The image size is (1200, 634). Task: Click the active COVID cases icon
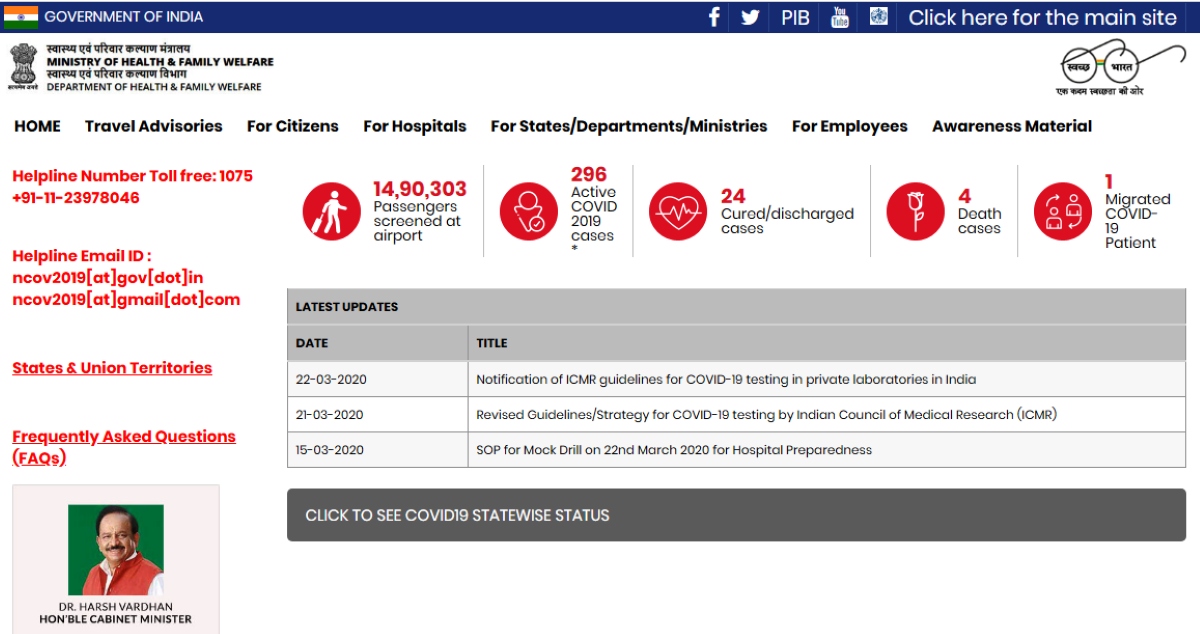coord(528,211)
